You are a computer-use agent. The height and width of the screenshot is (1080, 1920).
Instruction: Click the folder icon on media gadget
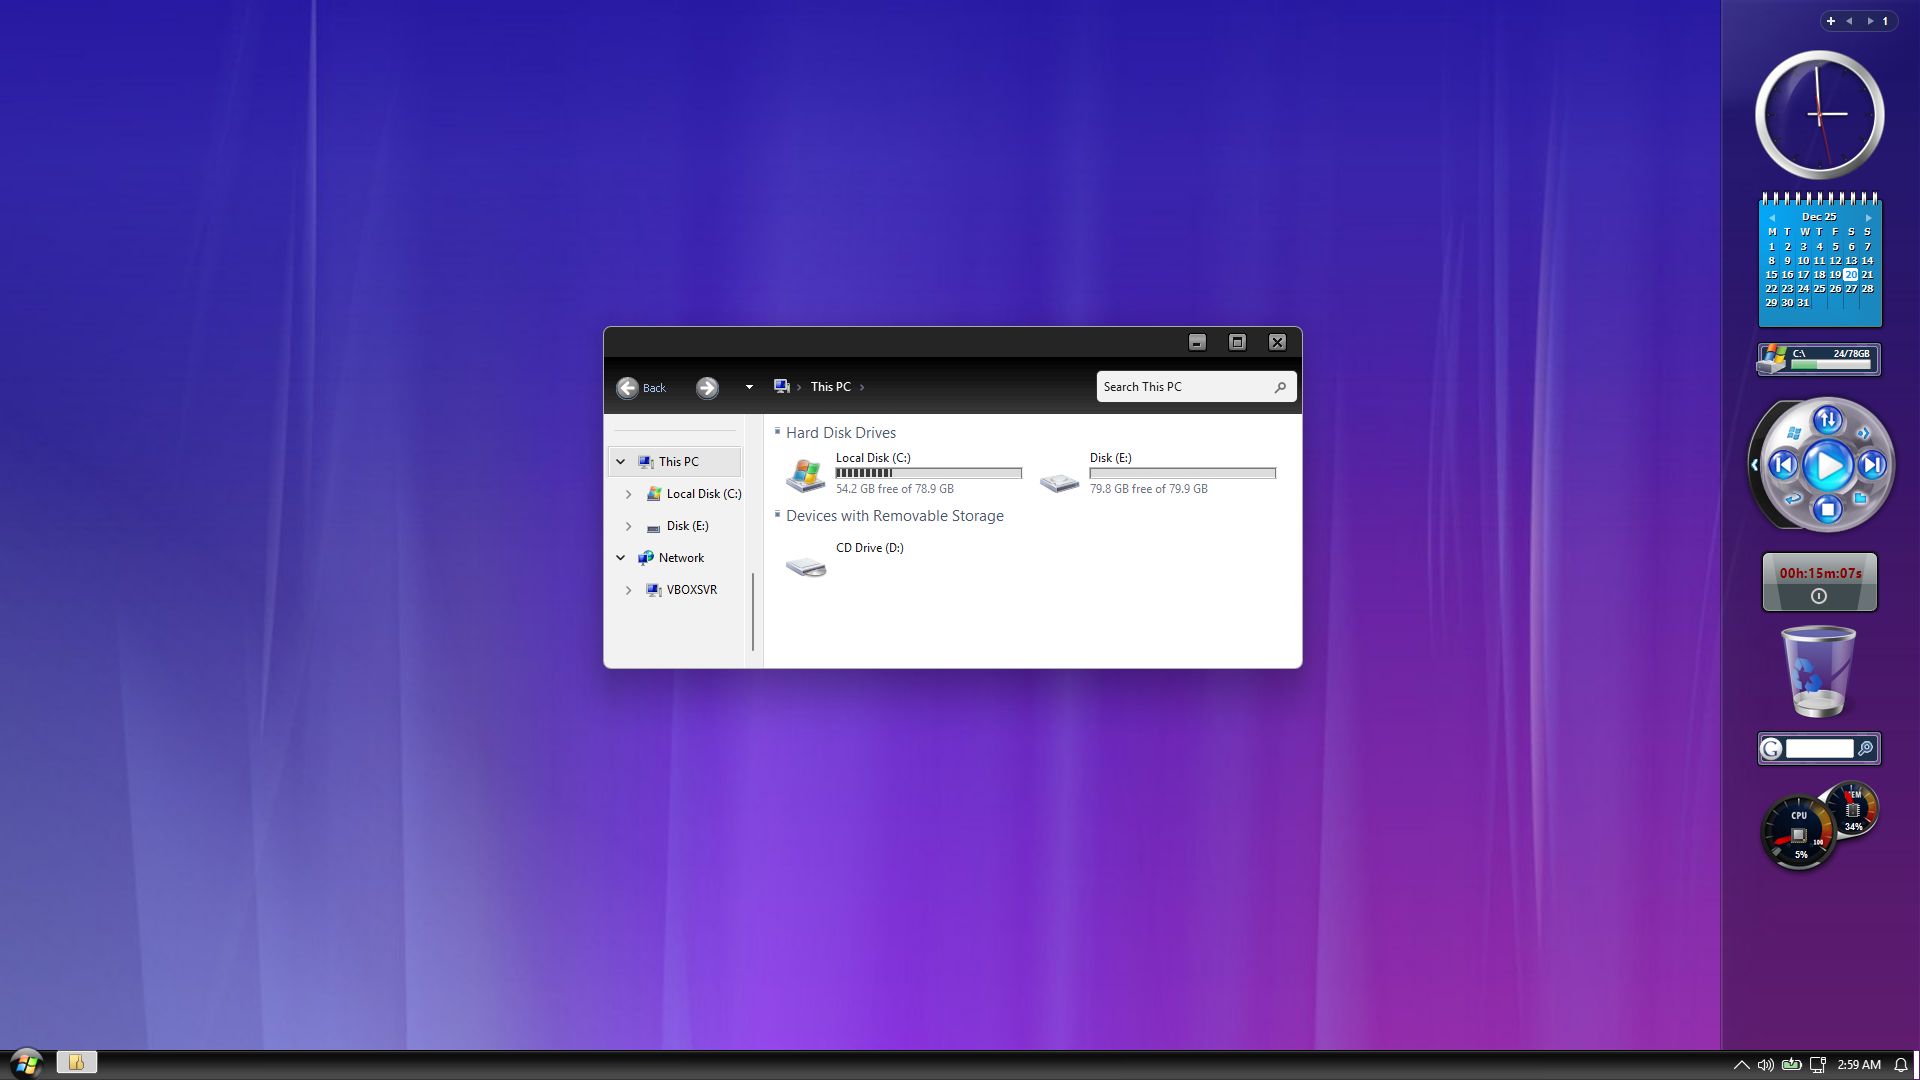point(1860,497)
